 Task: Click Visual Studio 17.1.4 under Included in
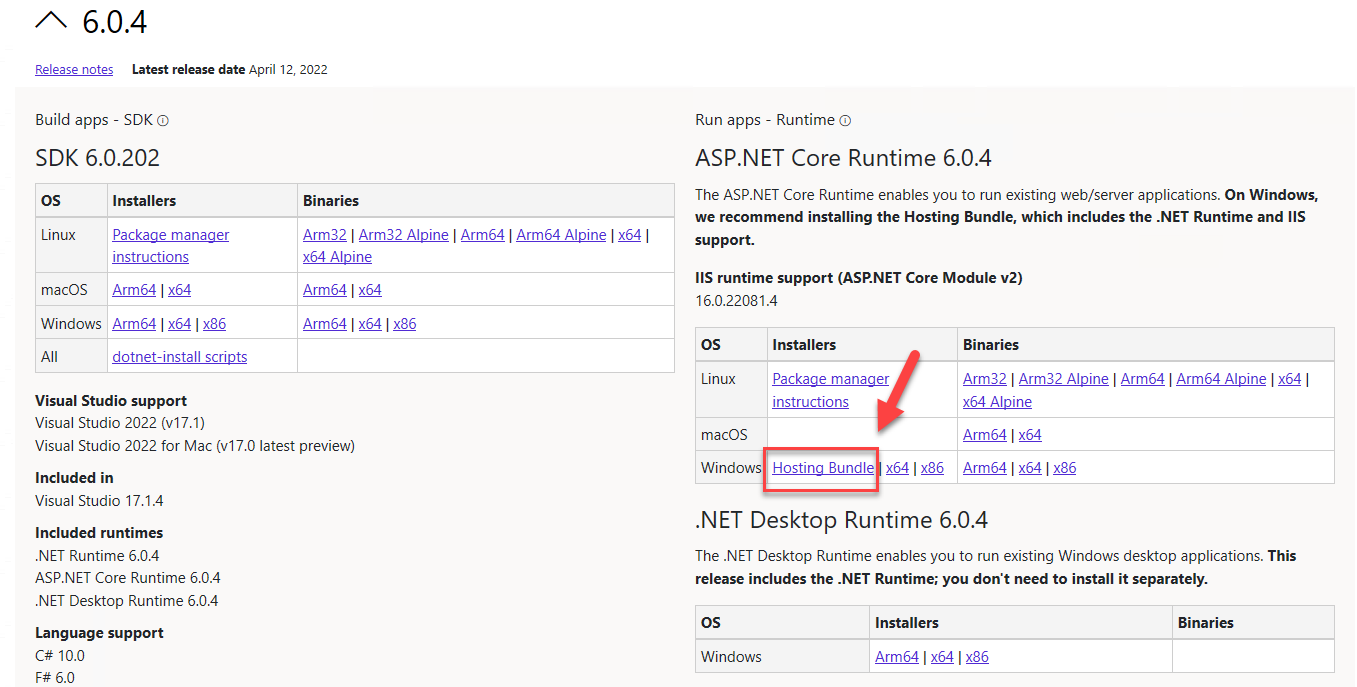point(99,500)
